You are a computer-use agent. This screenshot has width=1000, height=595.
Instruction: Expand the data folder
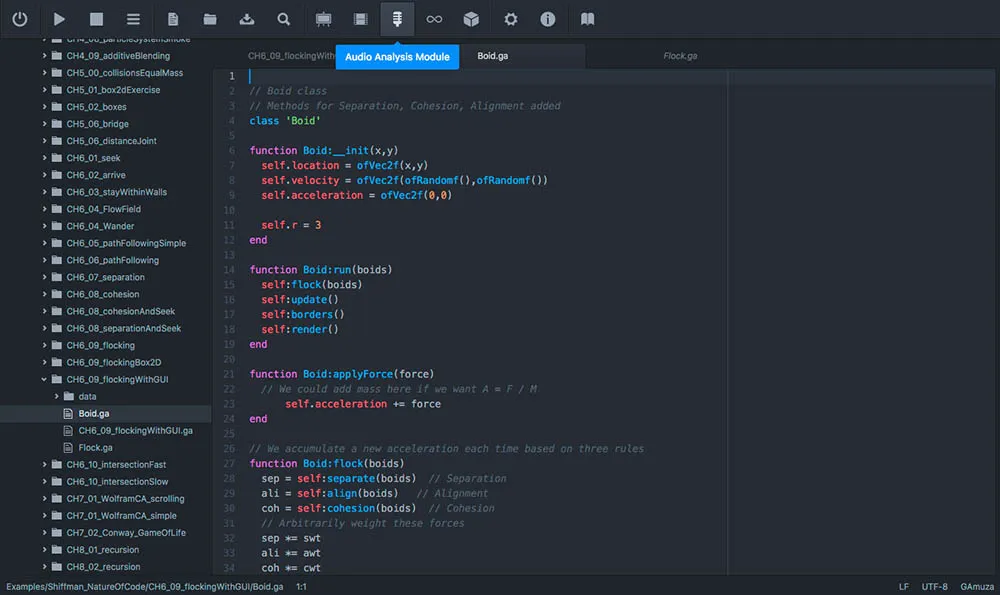pos(57,396)
